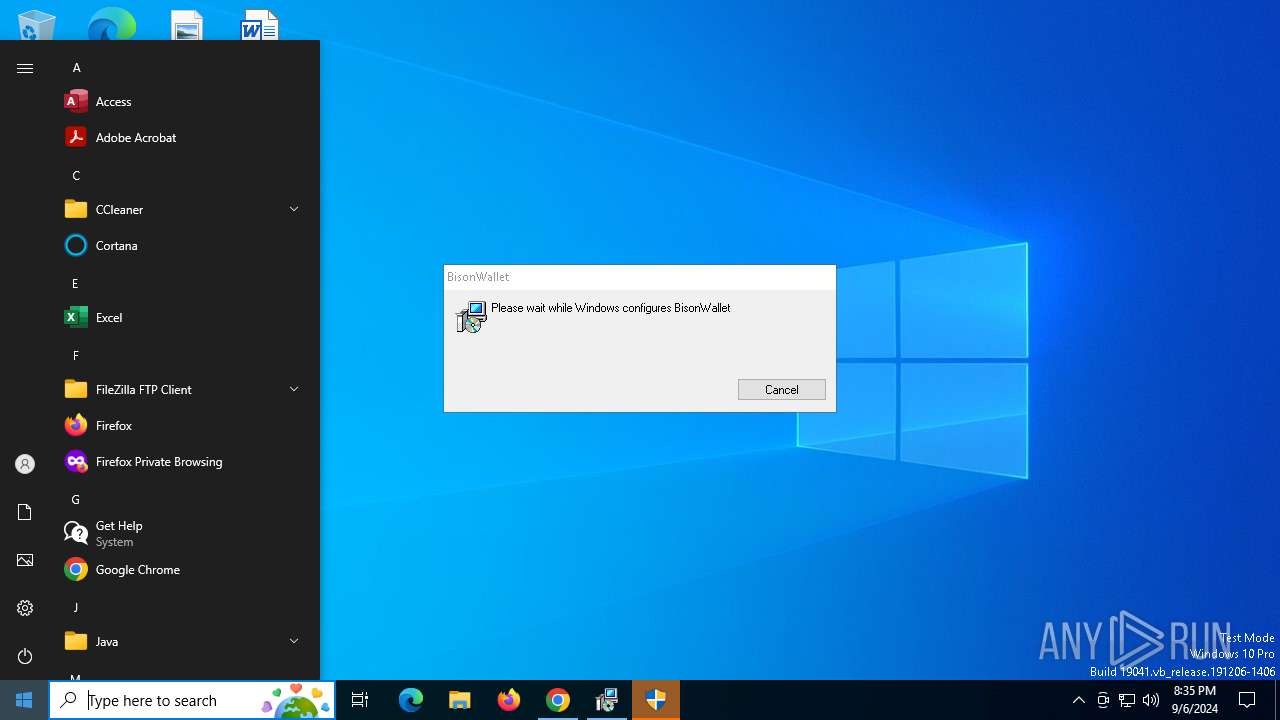Open Documents from the Start sidebar
This screenshot has width=1280, height=720.
[25, 512]
